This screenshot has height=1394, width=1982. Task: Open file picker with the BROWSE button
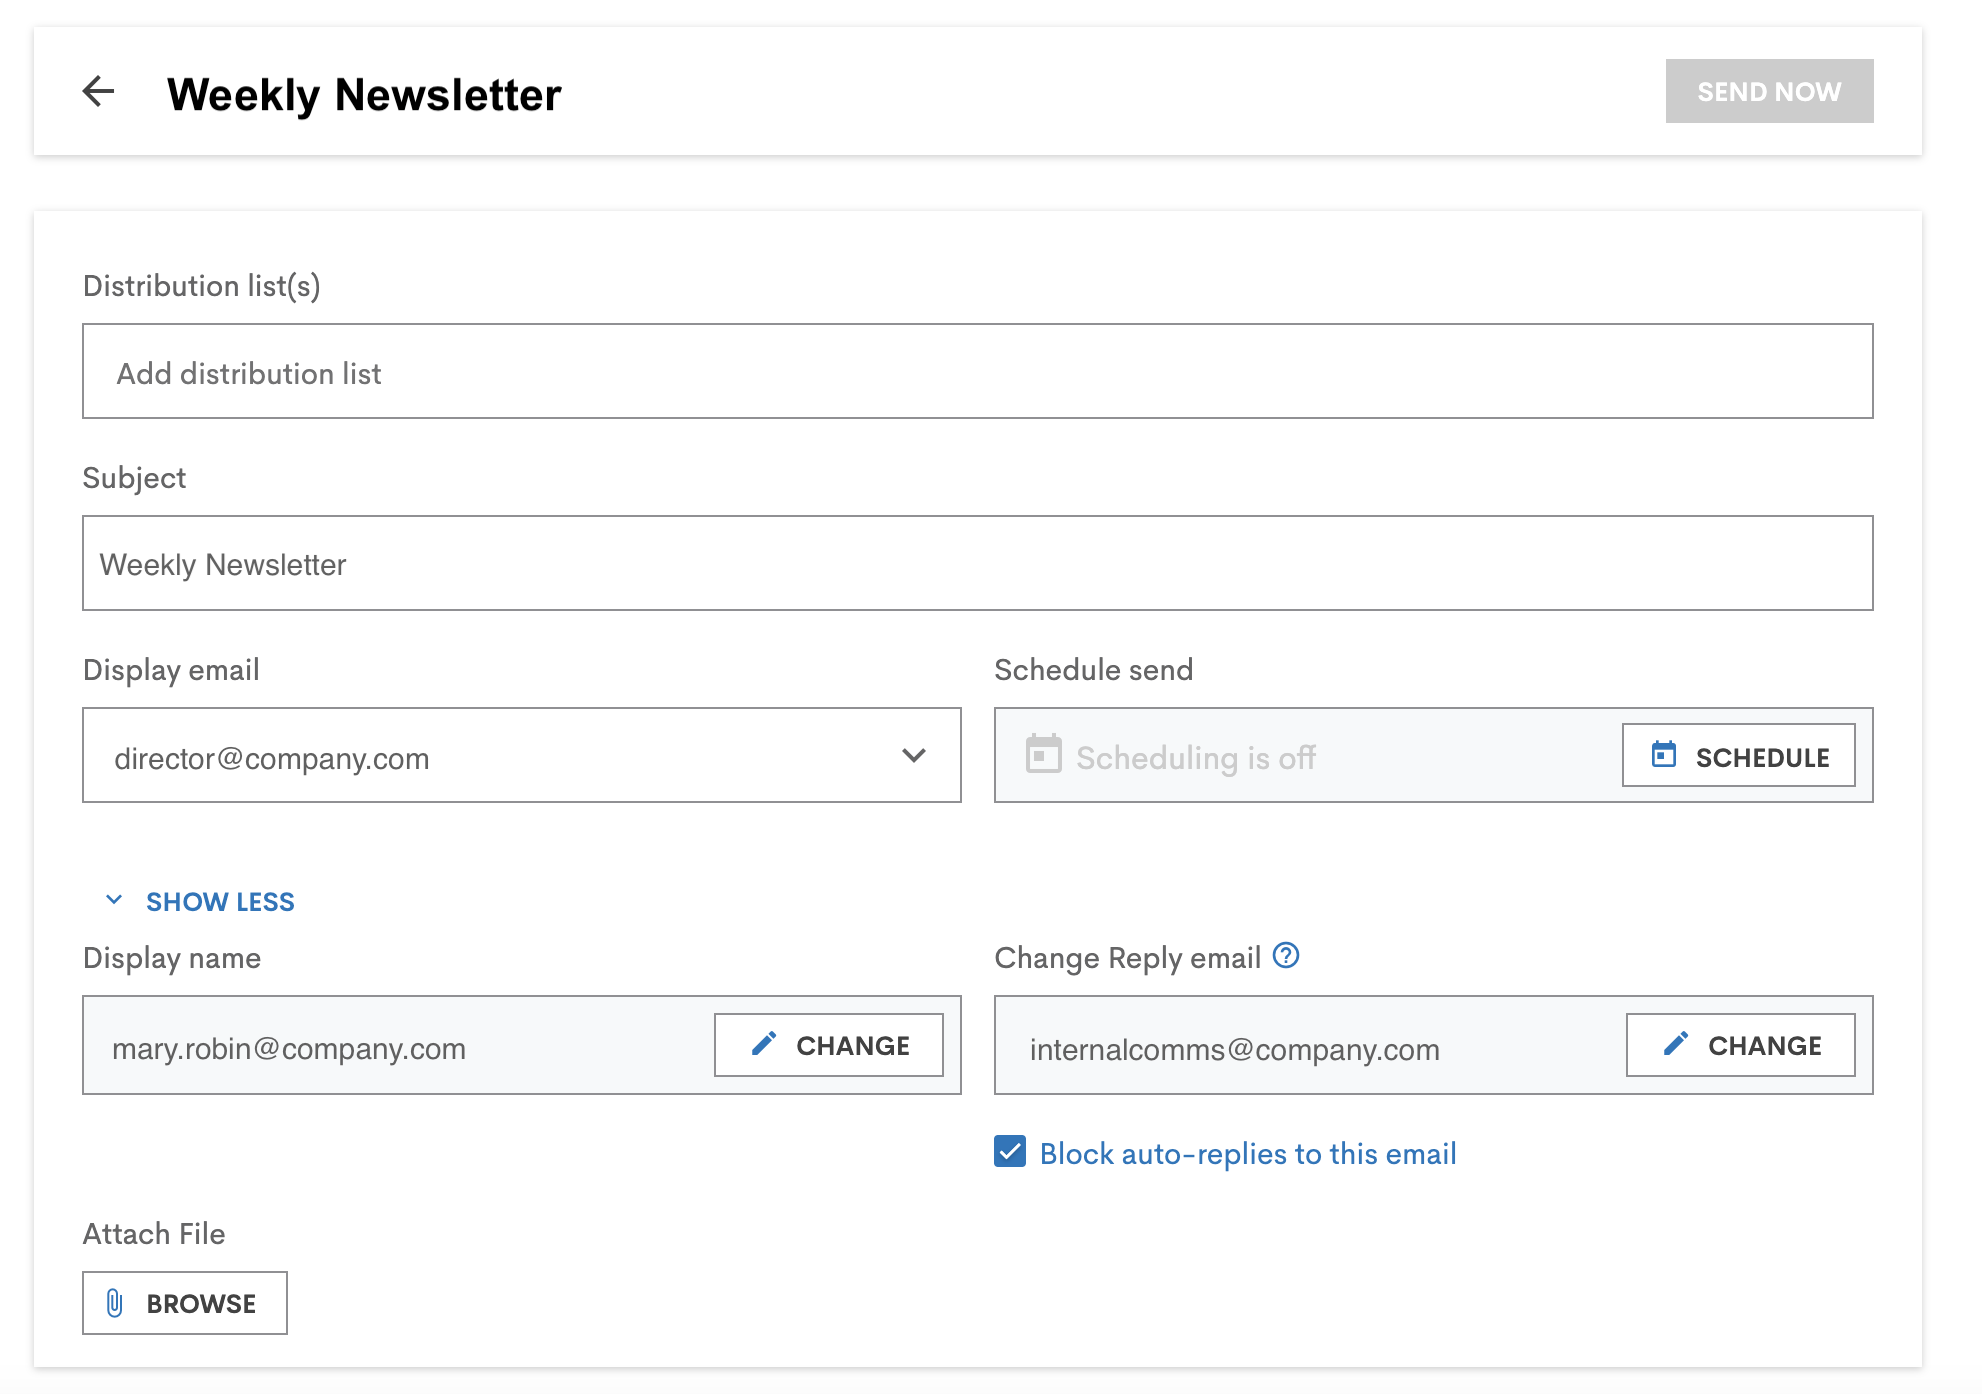(x=184, y=1302)
